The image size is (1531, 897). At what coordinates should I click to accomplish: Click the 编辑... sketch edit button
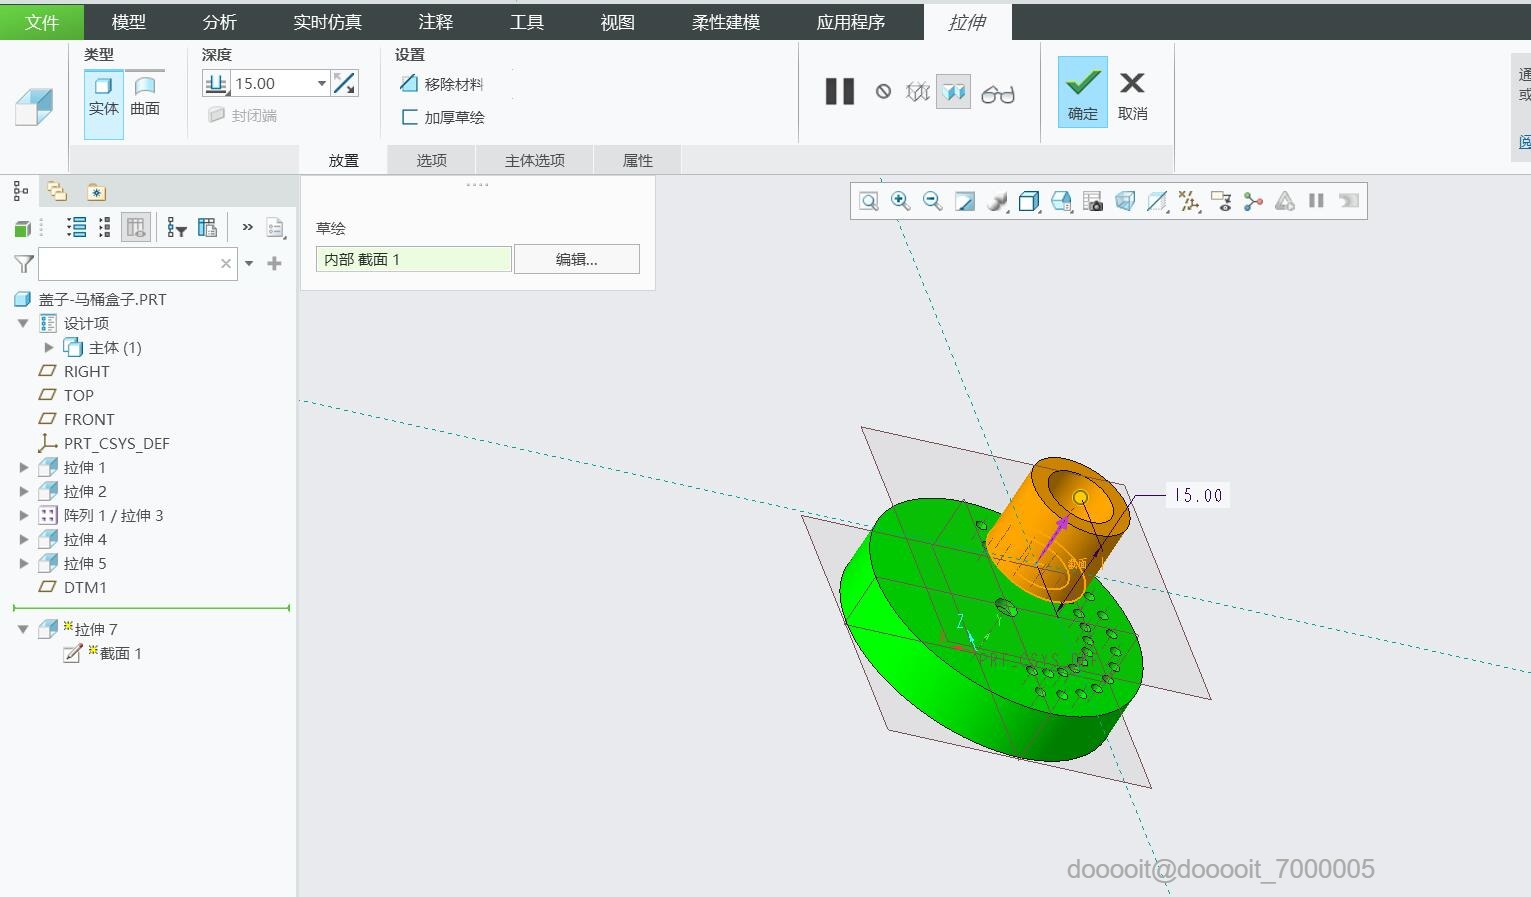tap(577, 259)
